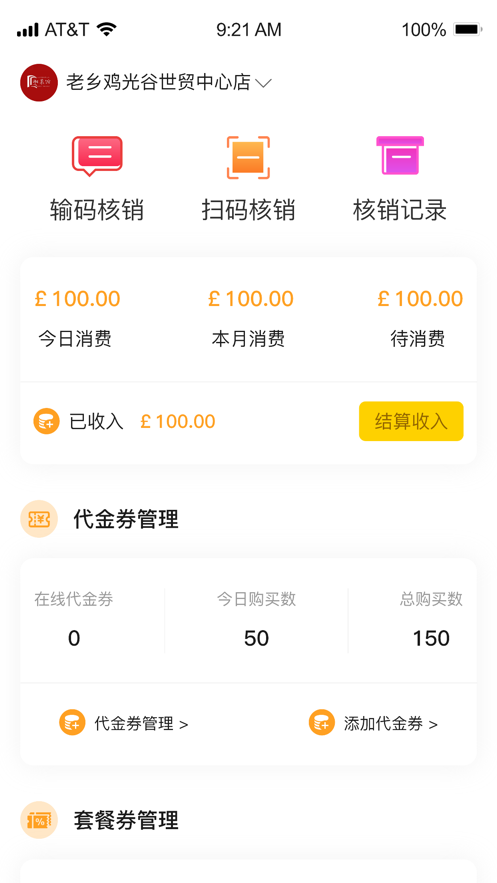The width and height of the screenshot is (497, 883).
Task: Tap the coin icon beside 已收入
Action: coord(46,421)
